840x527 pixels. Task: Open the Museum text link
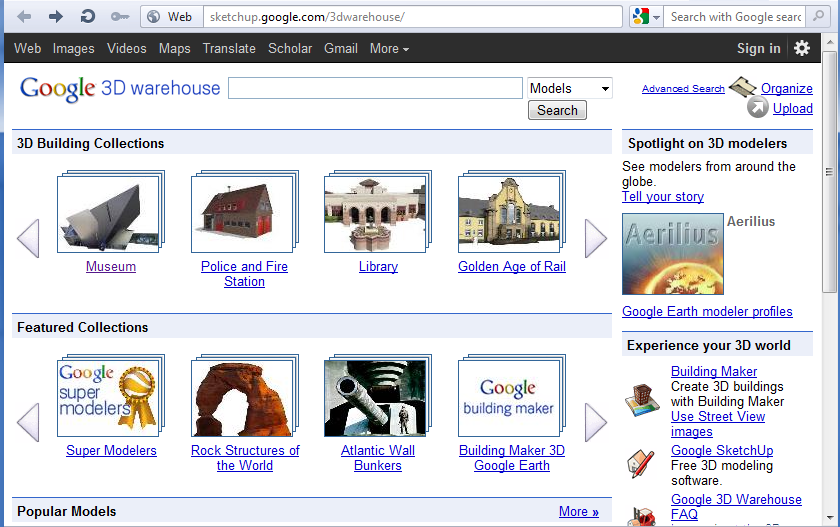tap(111, 266)
